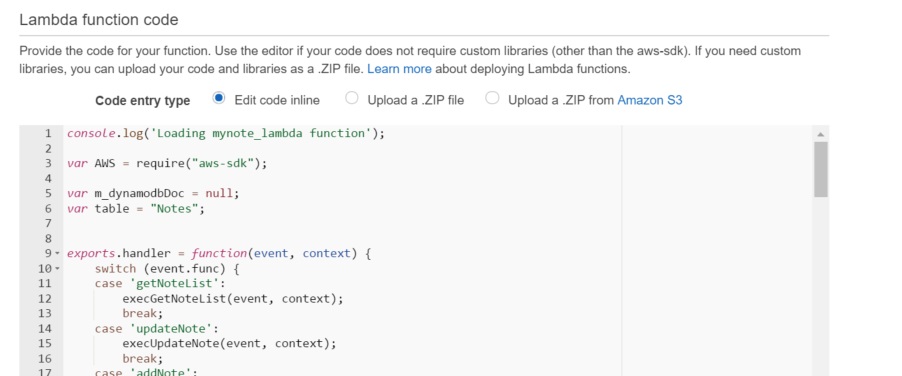The image size is (902, 376).
Task: Click the code editor vertical scrollbar thumb
Action: pyautogui.click(x=821, y=169)
